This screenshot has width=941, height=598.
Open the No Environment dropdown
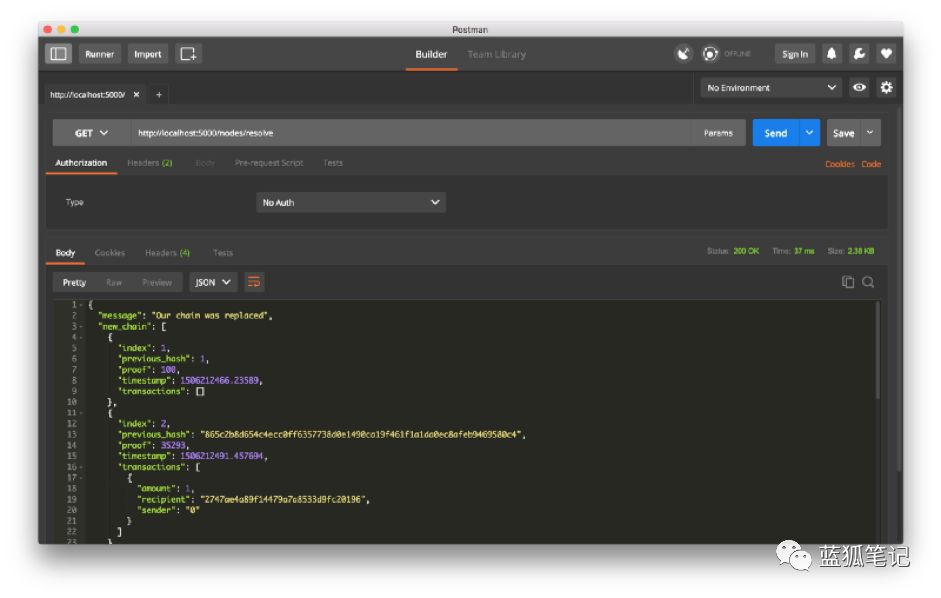tap(771, 88)
